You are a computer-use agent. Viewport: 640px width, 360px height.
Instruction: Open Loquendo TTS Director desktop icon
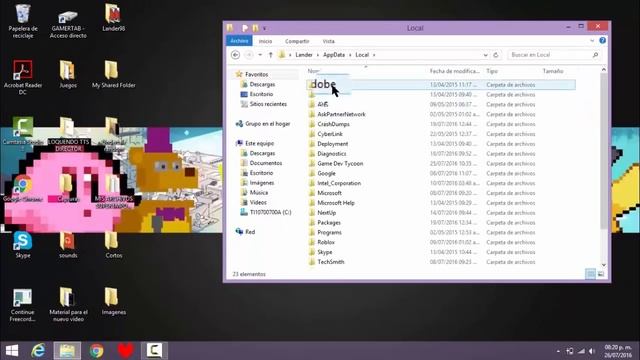point(68,134)
